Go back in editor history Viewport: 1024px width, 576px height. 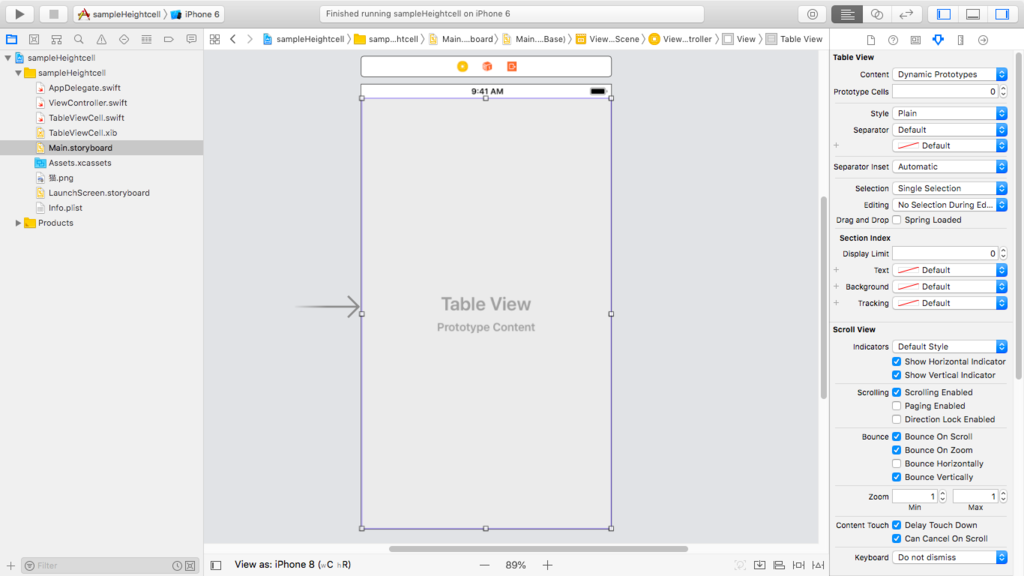tap(233, 39)
